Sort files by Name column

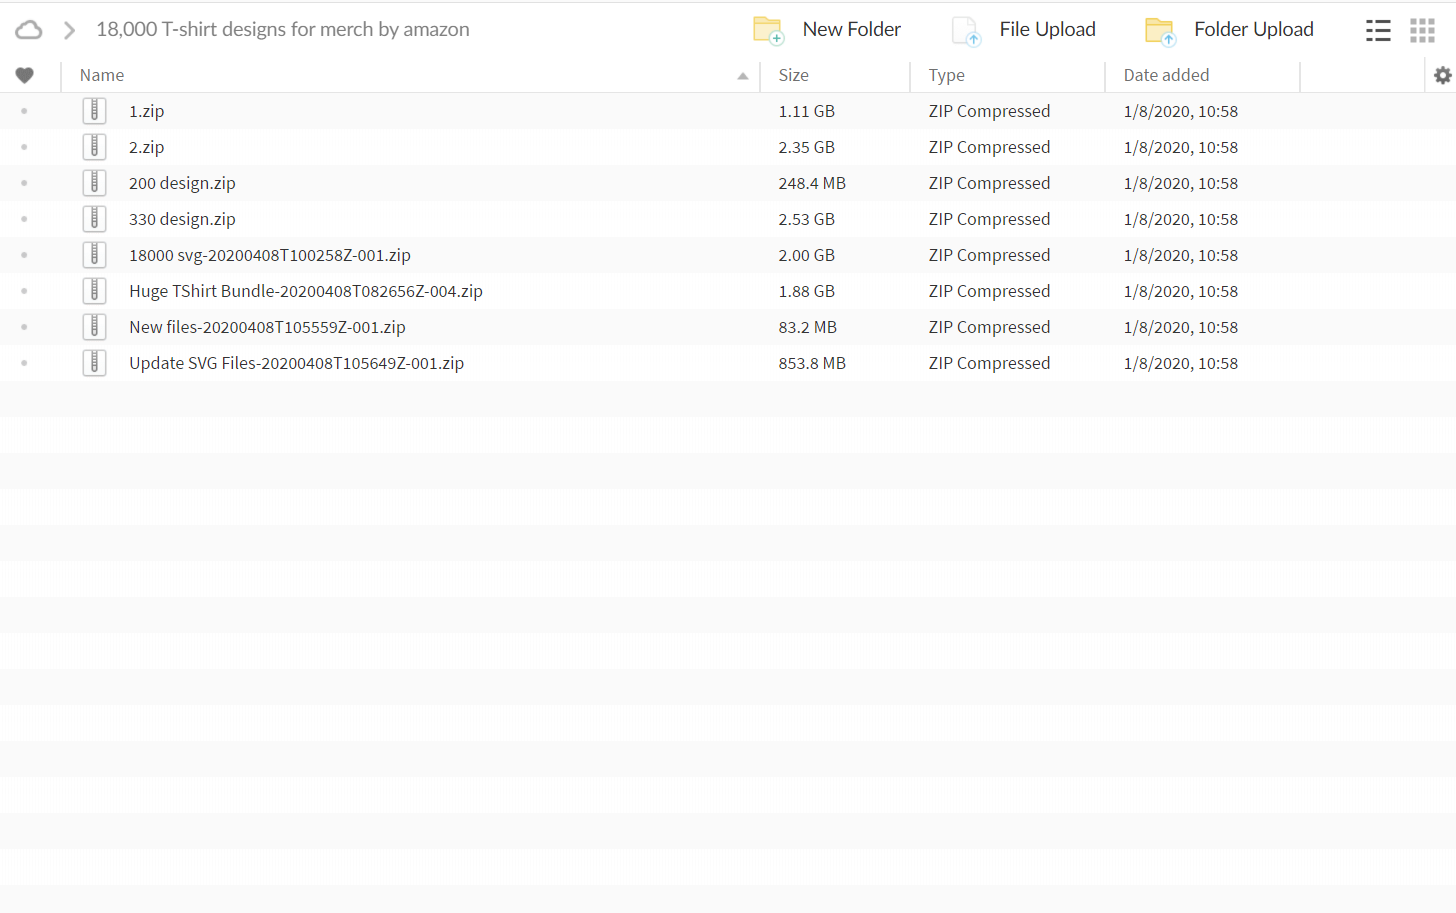click(102, 75)
